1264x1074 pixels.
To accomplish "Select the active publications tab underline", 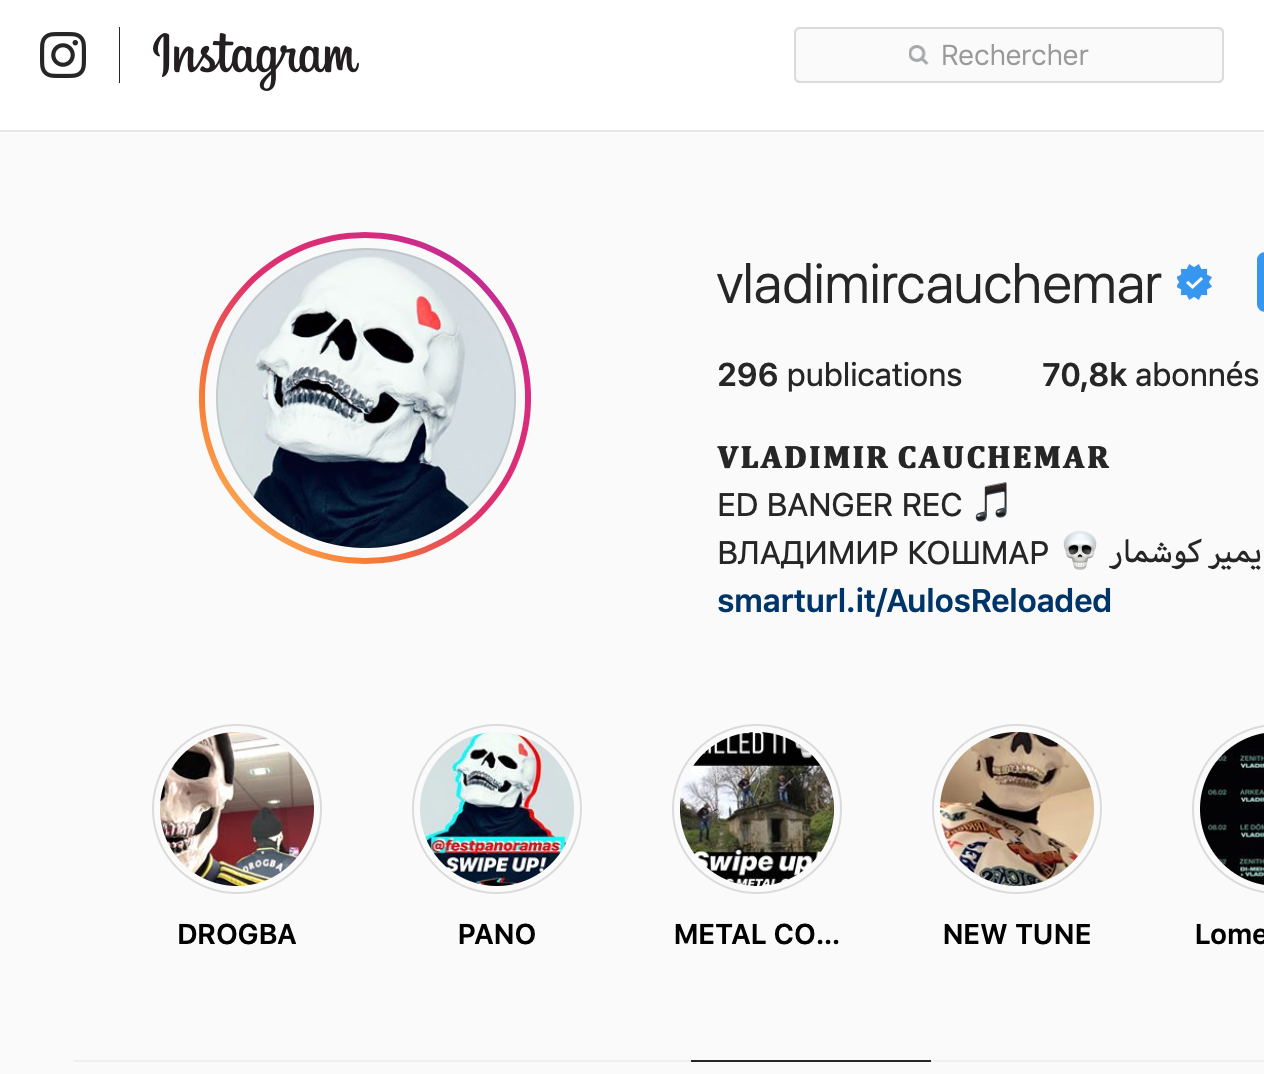I will (811, 1060).
